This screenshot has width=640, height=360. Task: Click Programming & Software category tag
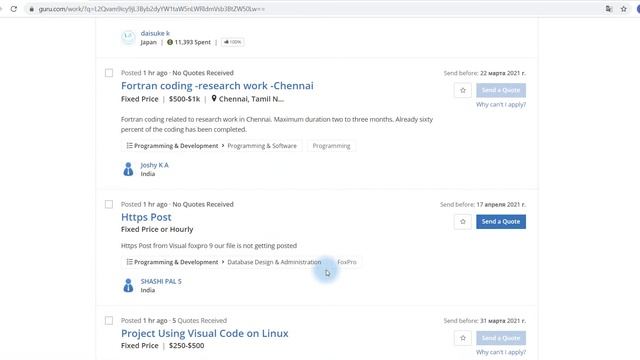[262, 146]
